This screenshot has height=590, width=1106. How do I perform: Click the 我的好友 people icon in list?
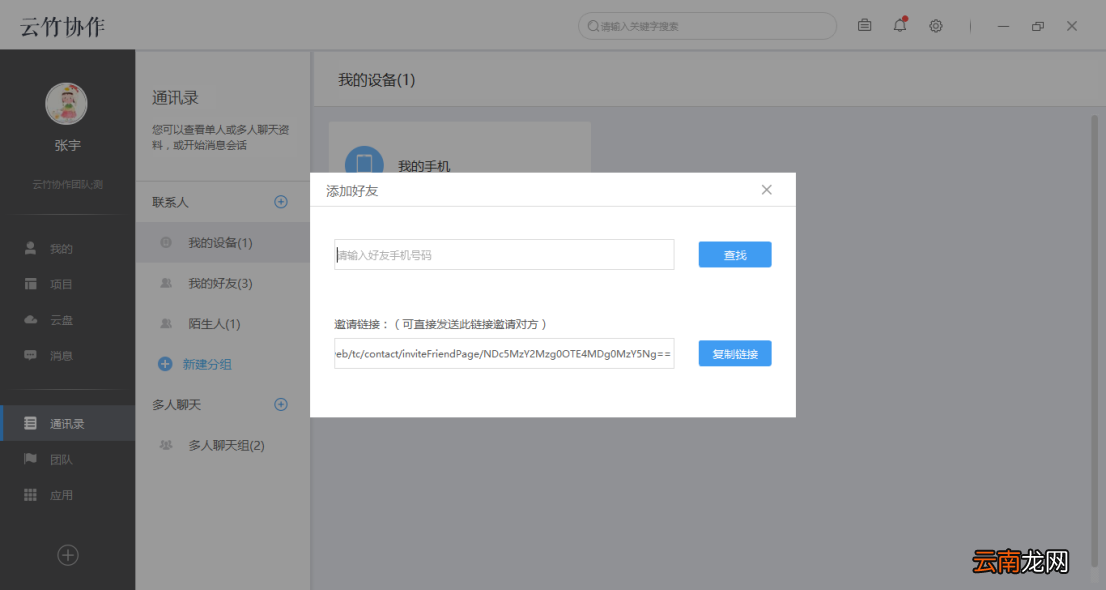(x=166, y=283)
